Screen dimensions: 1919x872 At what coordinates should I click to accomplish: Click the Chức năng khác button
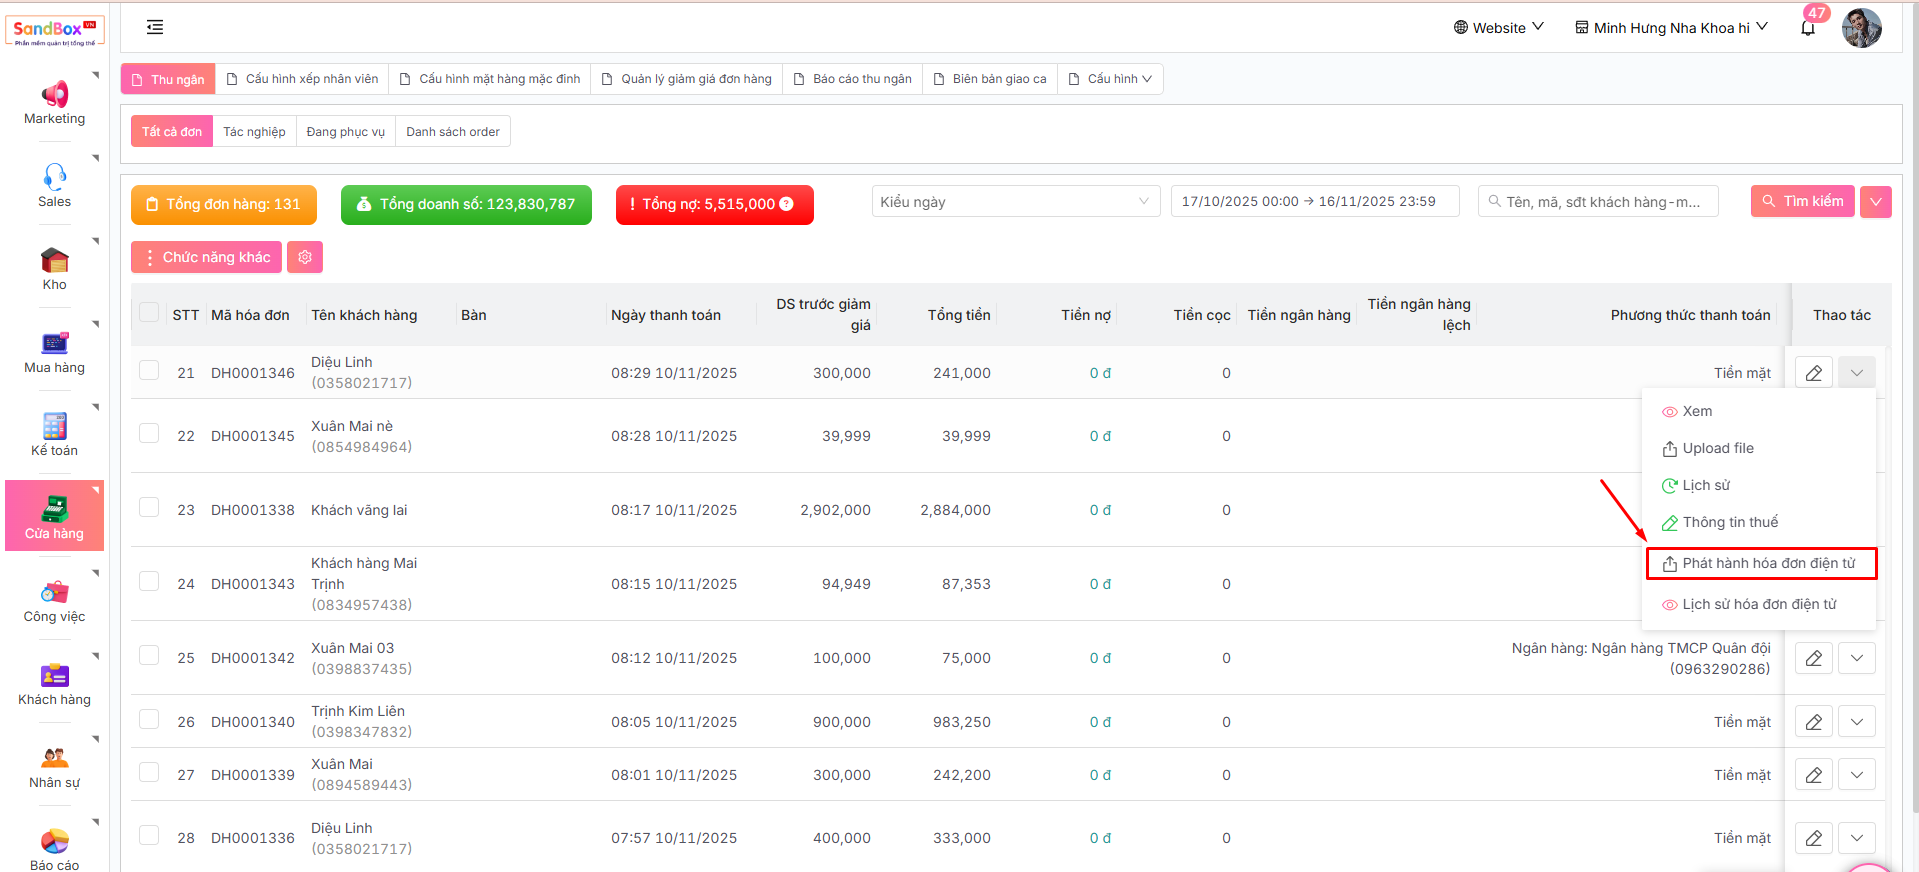(x=207, y=257)
